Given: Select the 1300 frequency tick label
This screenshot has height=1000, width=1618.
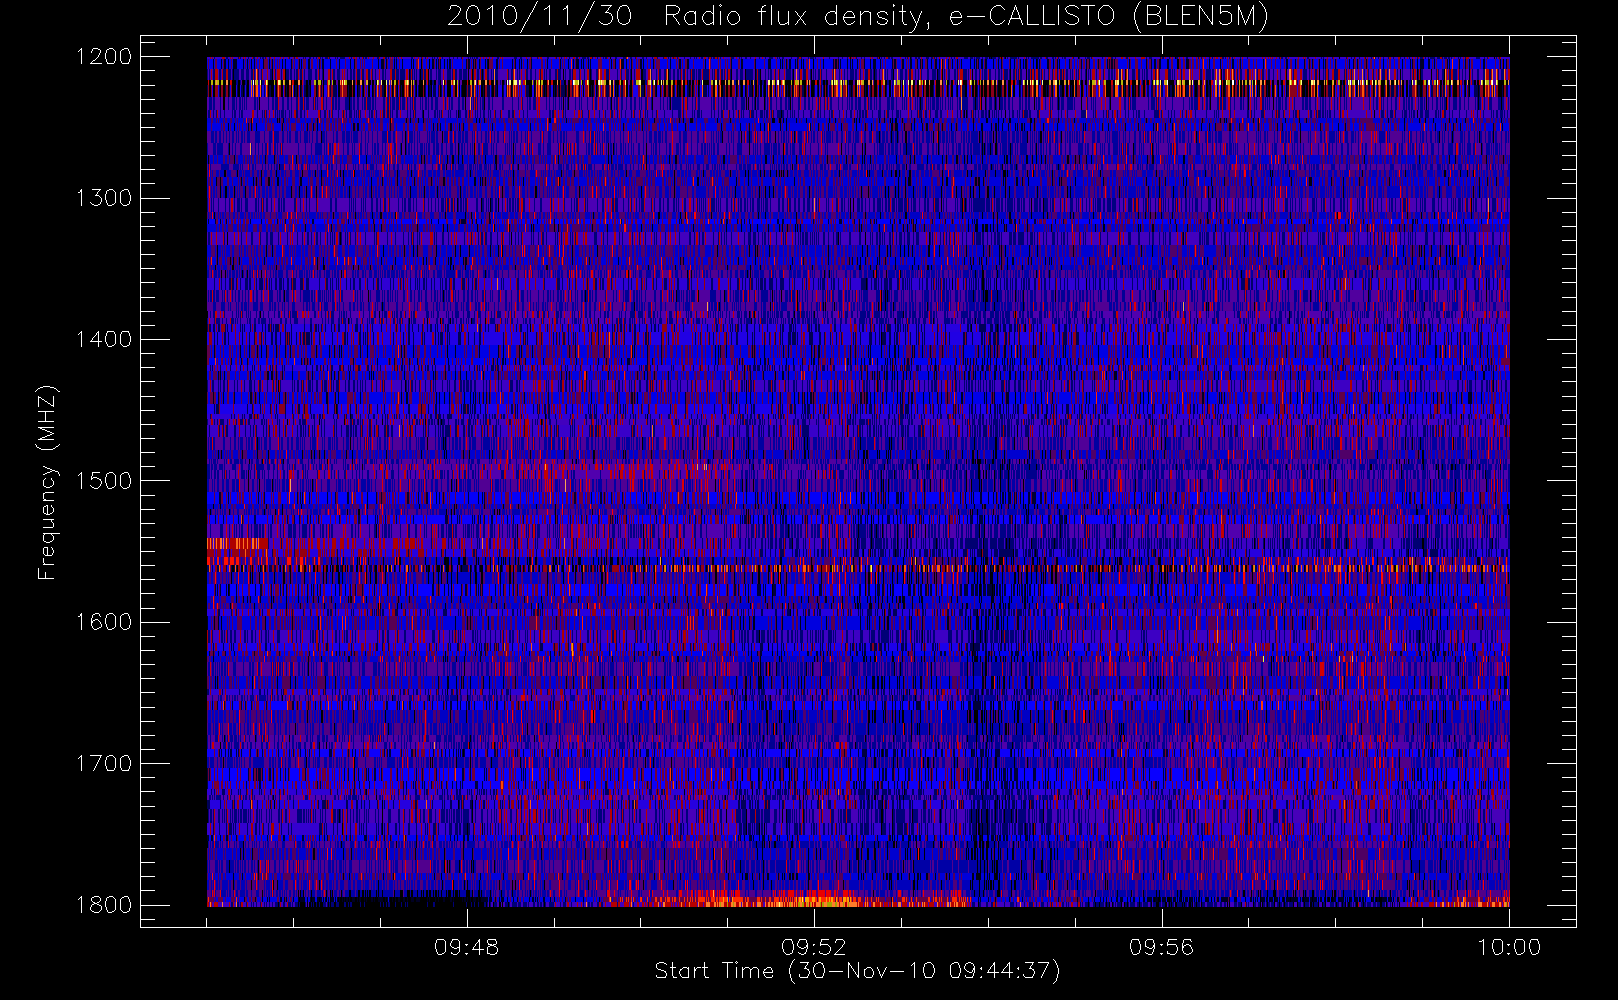Looking at the screenshot, I should click(x=104, y=198).
